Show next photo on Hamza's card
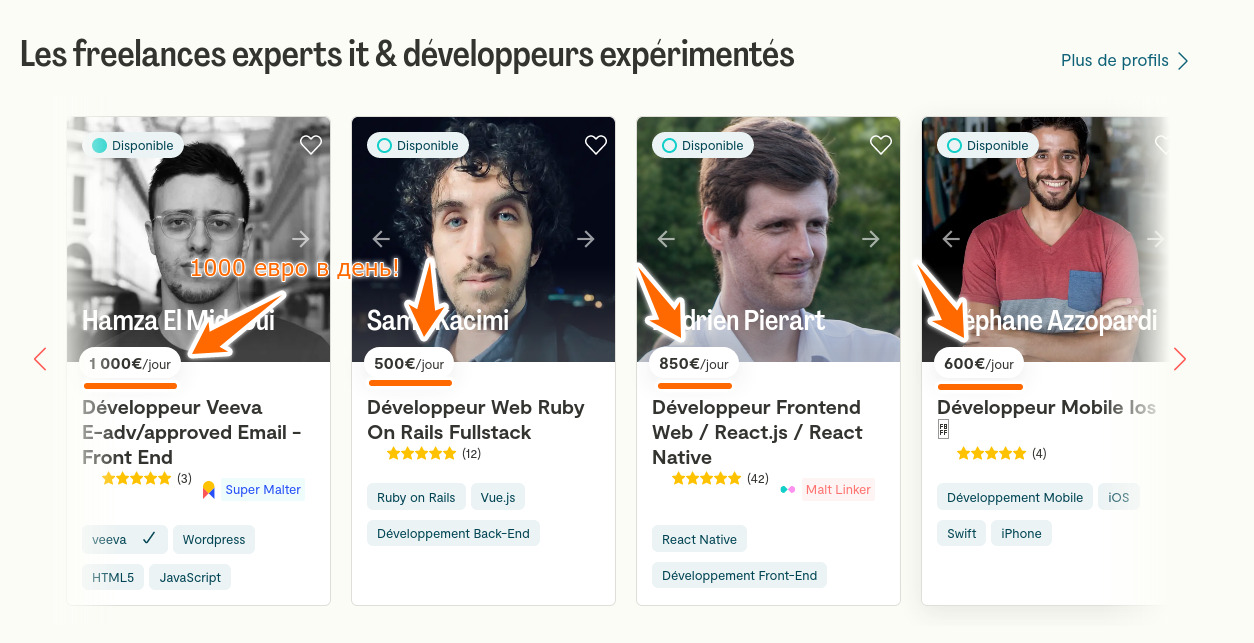The width and height of the screenshot is (1254, 643). 301,239
